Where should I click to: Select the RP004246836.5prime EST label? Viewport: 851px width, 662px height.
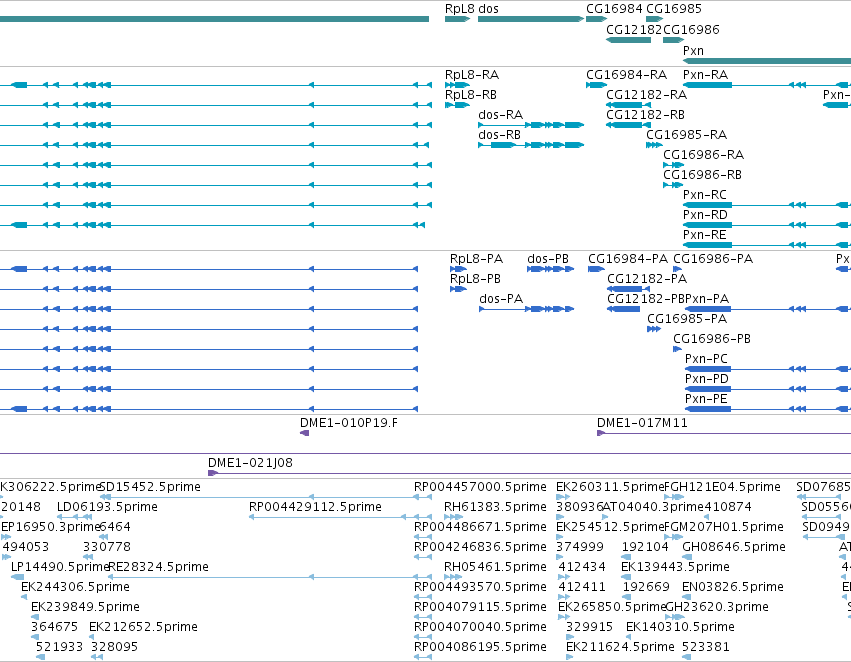click(x=480, y=547)
